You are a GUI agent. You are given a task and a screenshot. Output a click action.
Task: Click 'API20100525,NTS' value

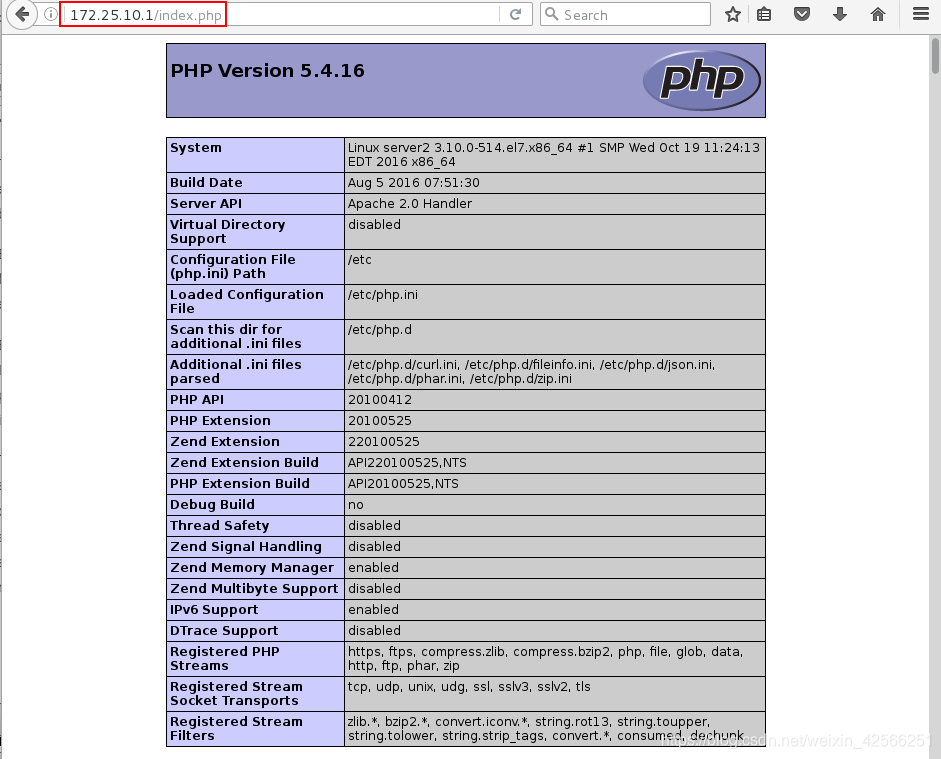click(403, 484)
